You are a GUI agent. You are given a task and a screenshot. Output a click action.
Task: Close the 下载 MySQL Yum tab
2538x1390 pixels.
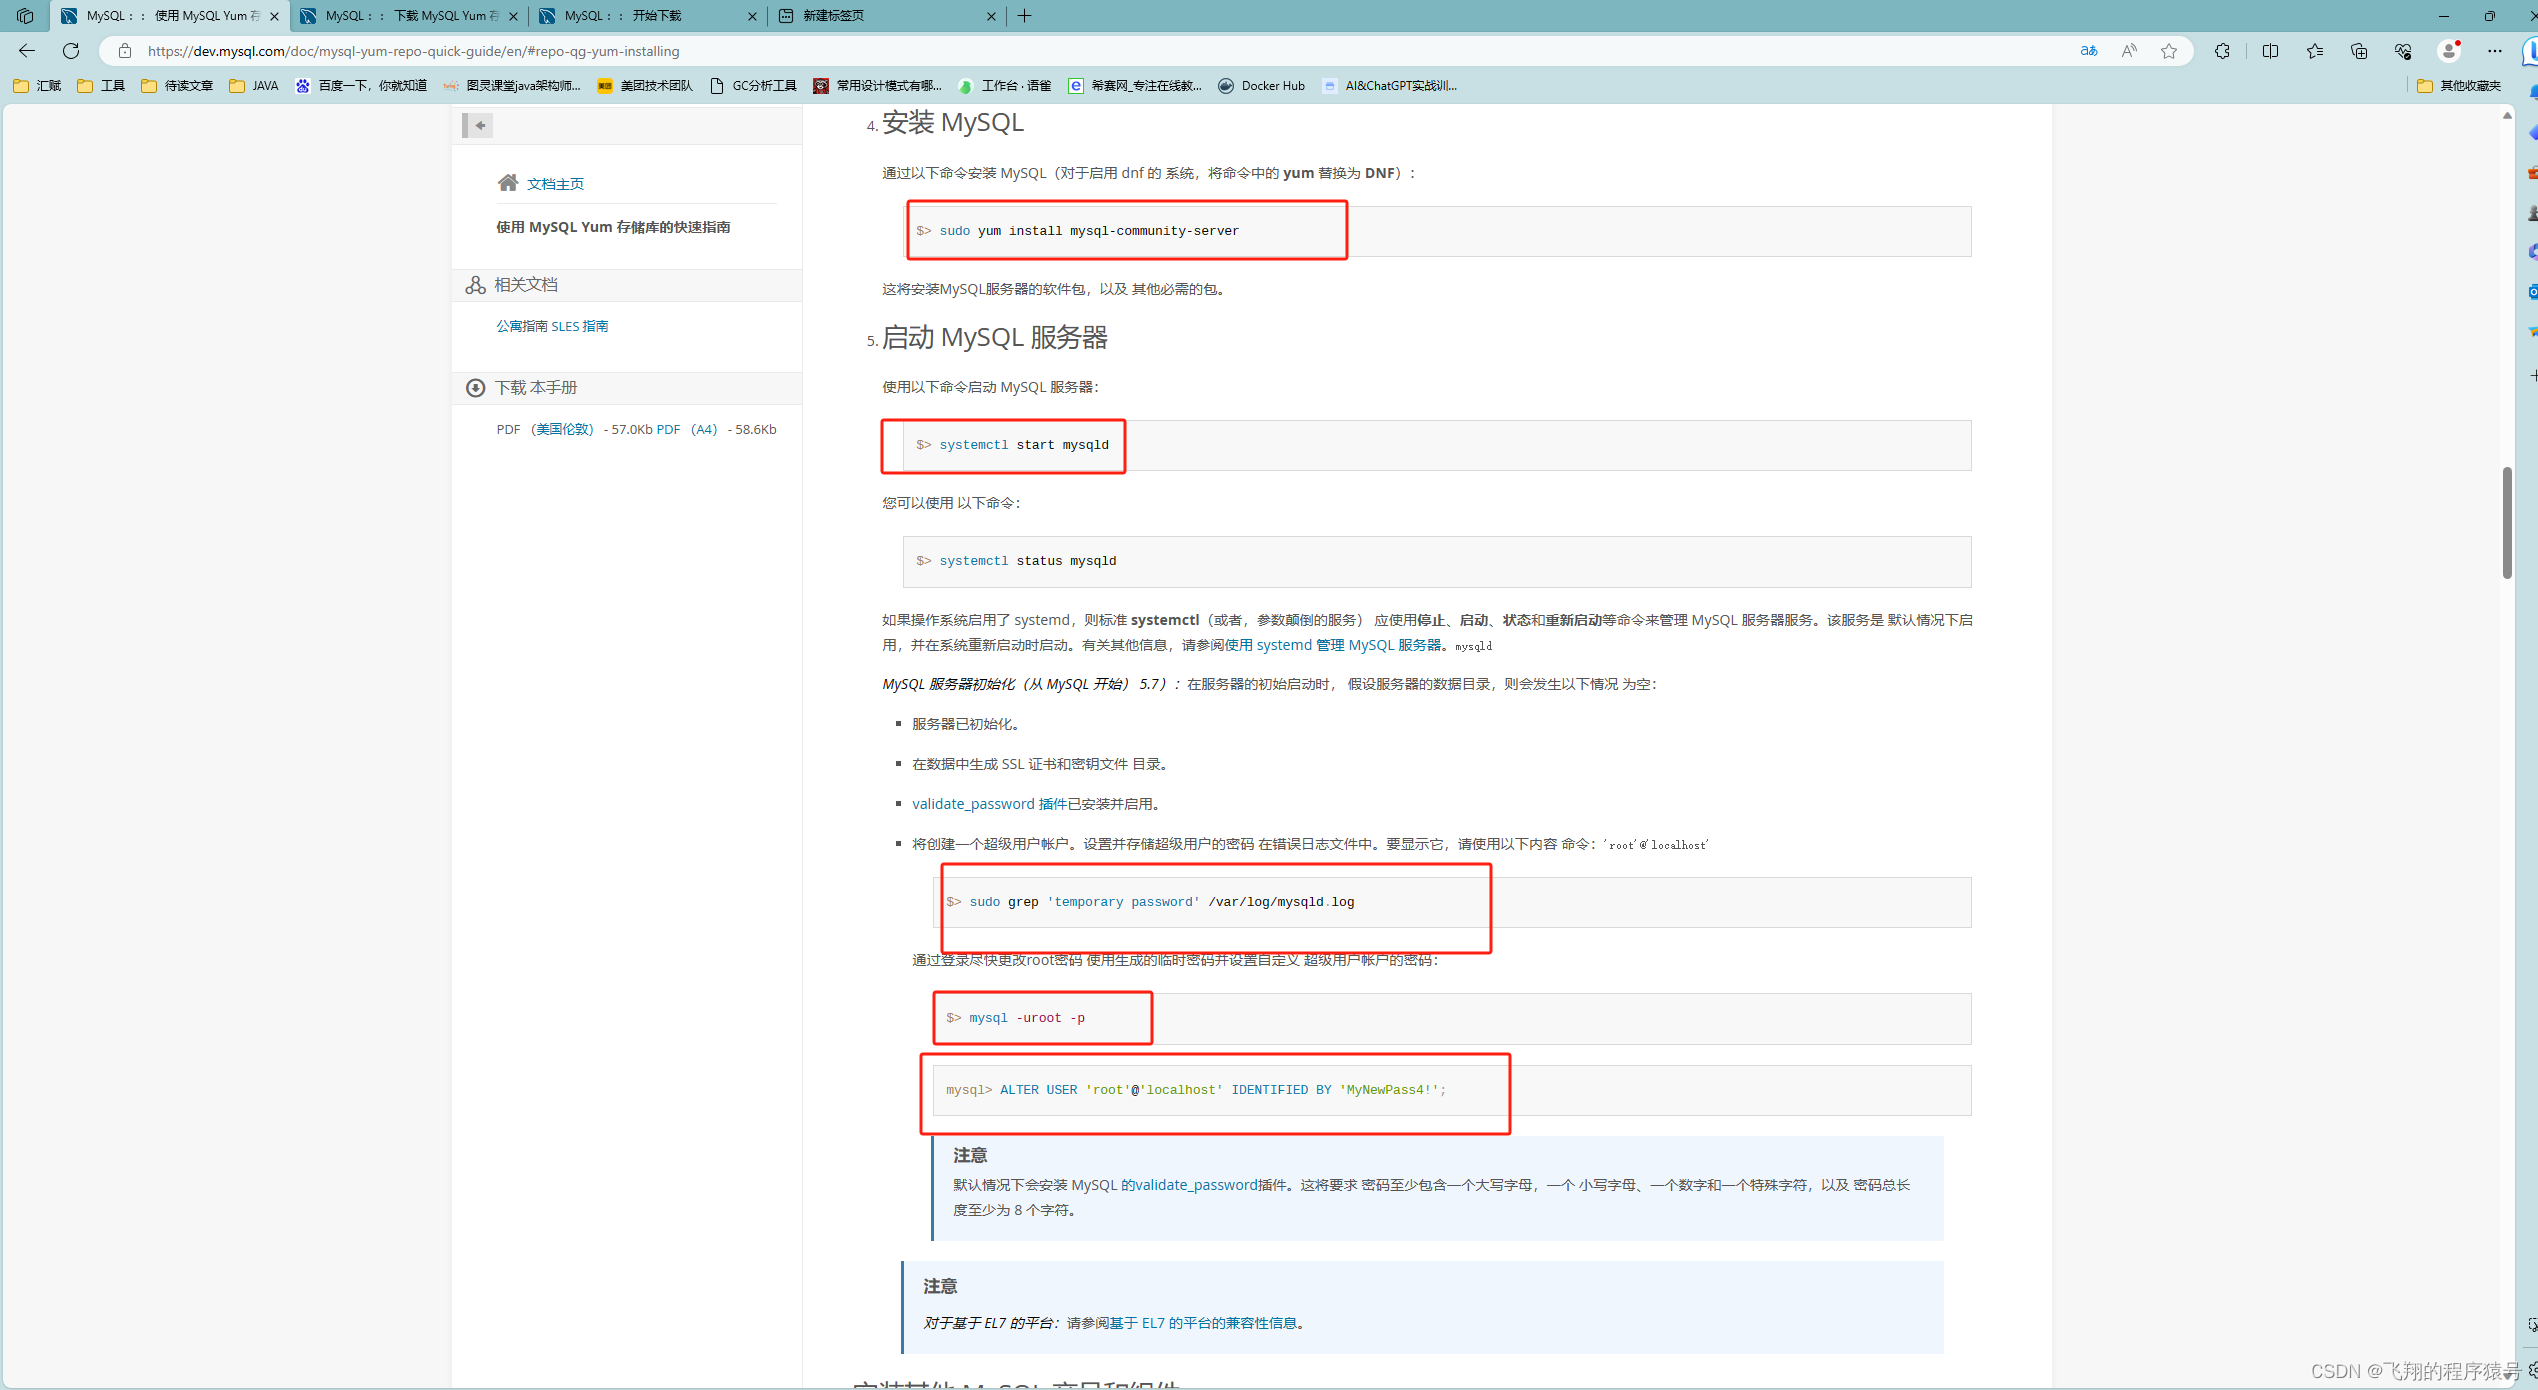[x=513, y=16]
